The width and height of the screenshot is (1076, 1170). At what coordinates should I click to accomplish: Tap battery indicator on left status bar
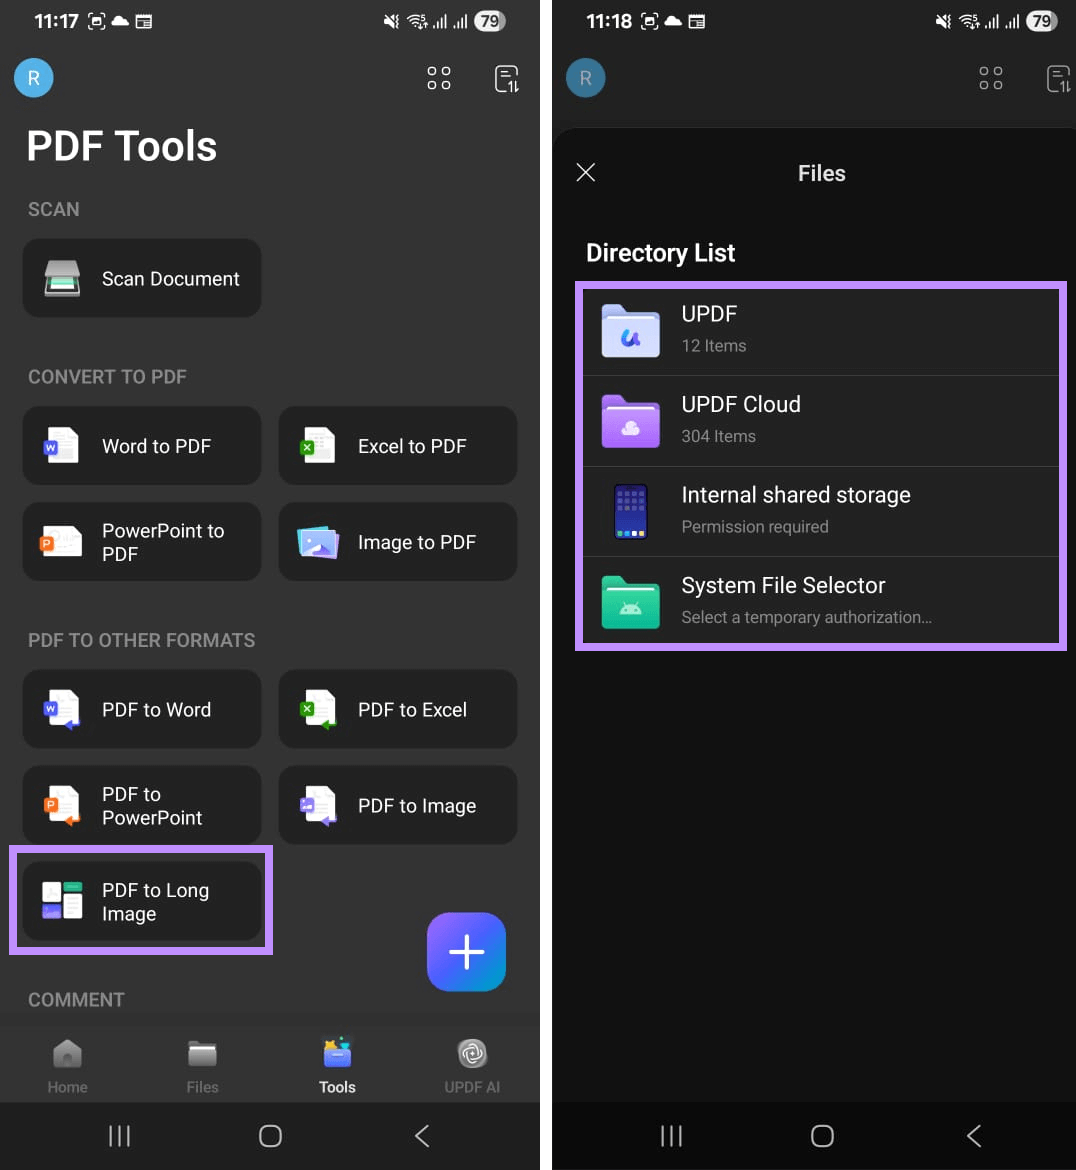(x=490, y=21)
